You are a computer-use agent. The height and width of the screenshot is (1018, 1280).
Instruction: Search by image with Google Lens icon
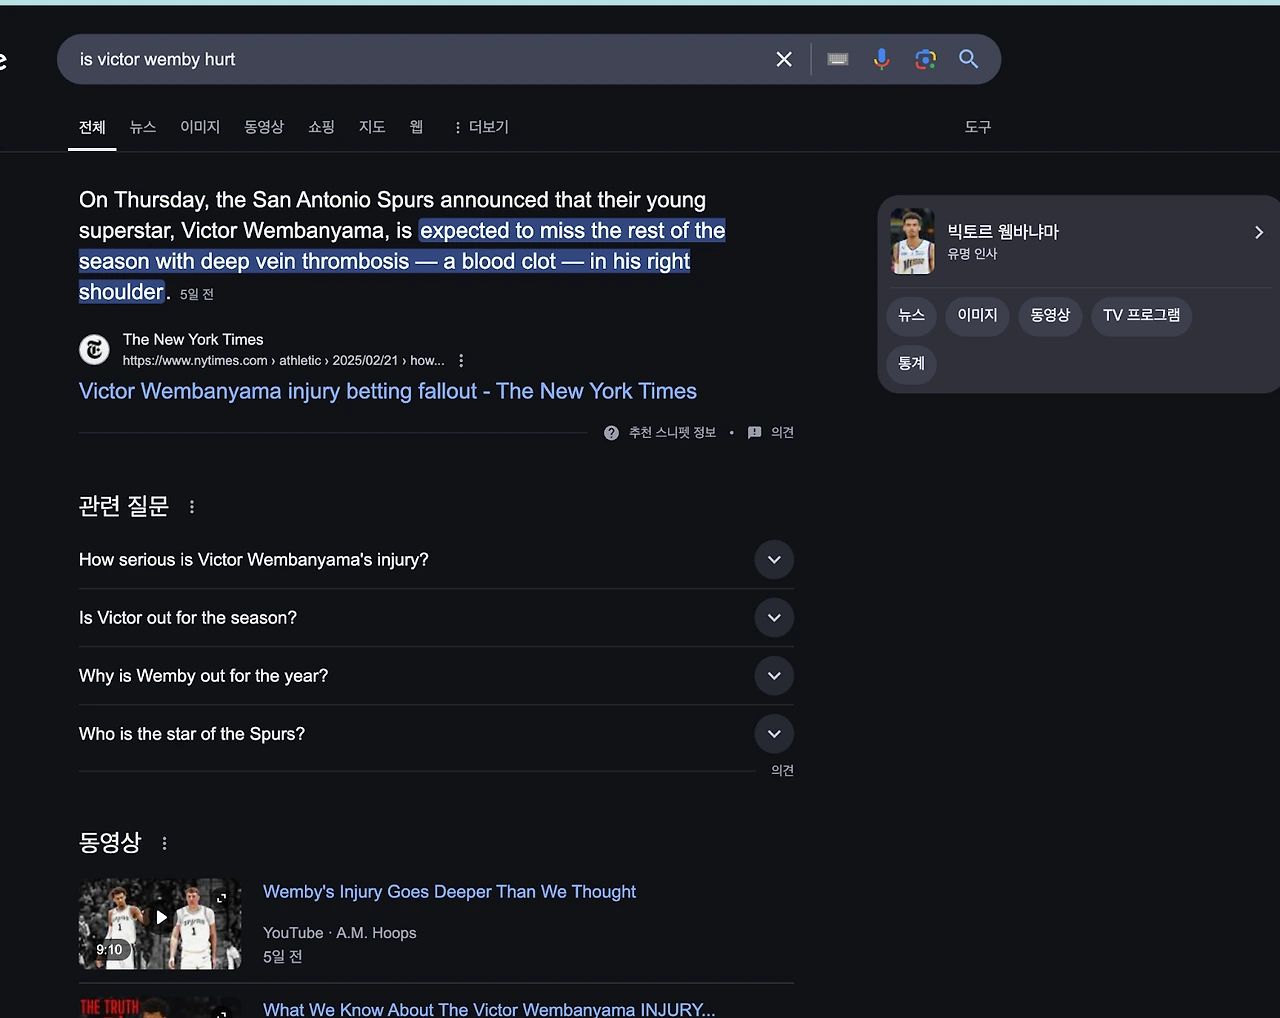pos(926,60)
